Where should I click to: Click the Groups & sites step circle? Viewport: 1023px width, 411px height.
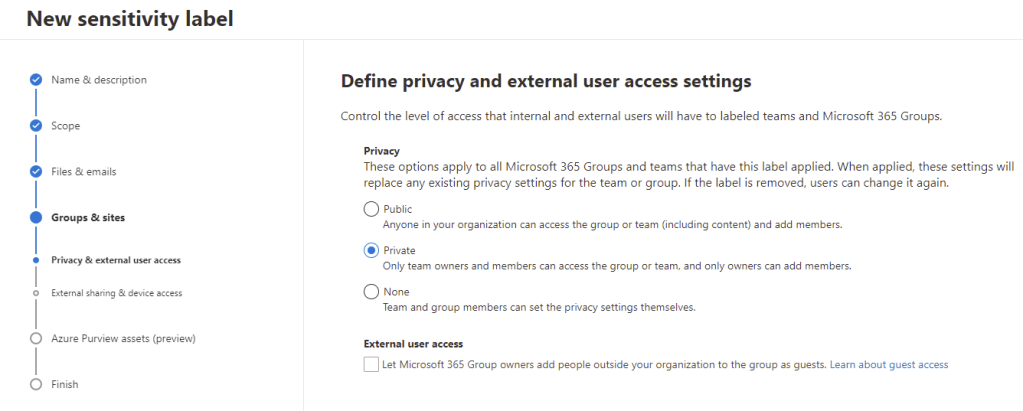pos(36,217)
